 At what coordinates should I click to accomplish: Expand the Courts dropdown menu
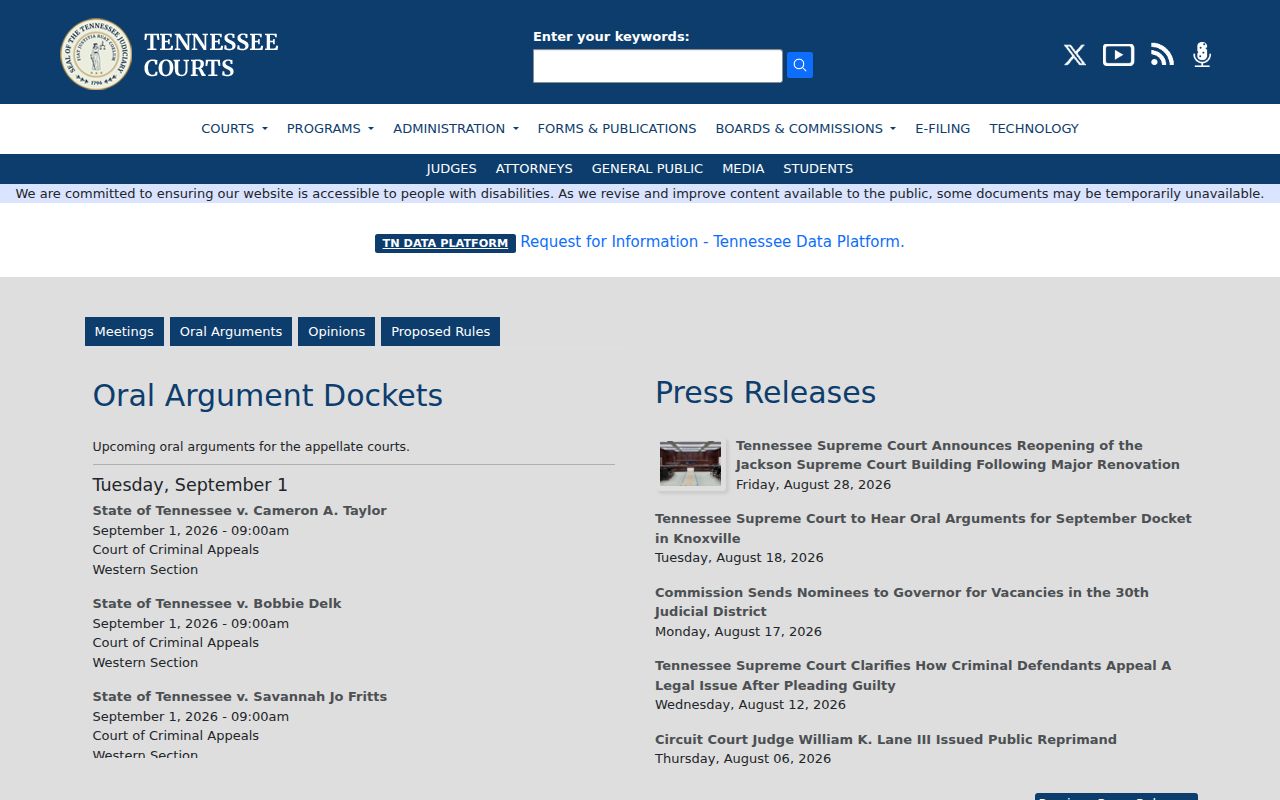[x=234, y=128]
